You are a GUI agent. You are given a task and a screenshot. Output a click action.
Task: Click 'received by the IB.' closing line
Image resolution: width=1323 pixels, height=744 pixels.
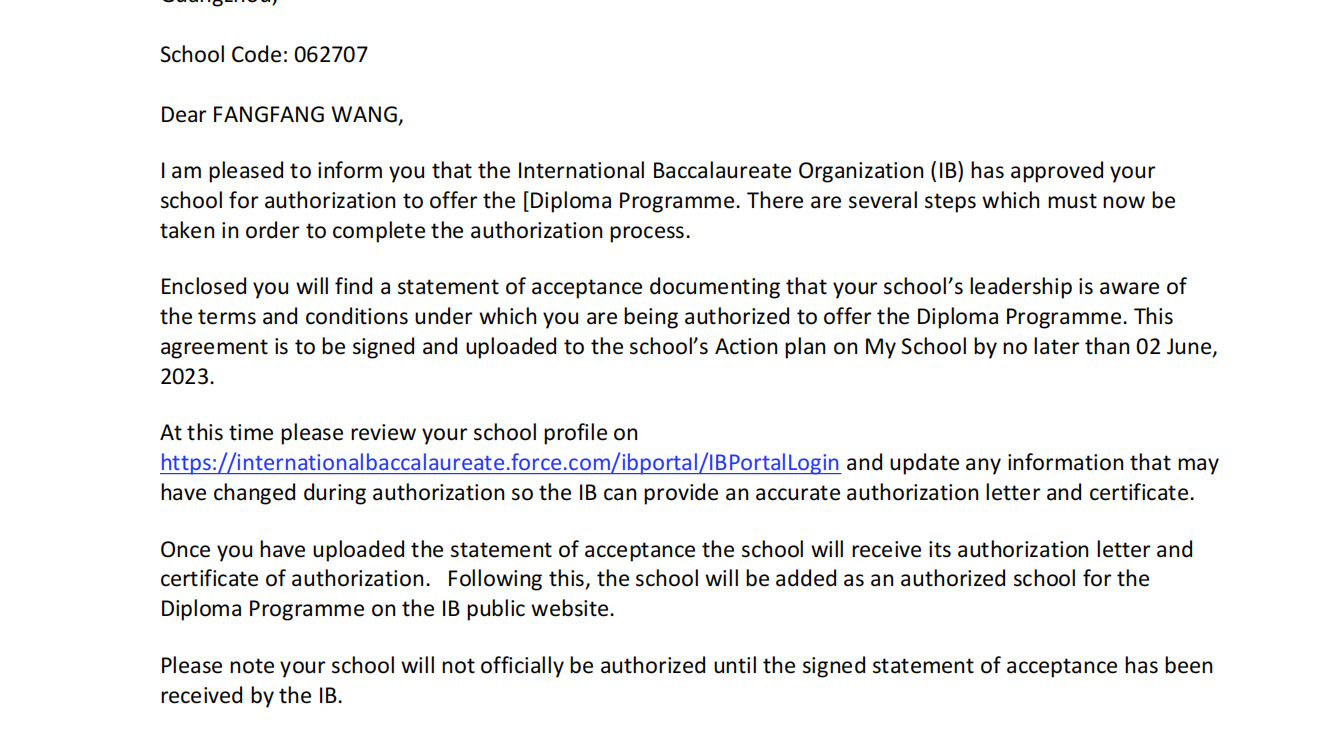[x=252, y=696]
